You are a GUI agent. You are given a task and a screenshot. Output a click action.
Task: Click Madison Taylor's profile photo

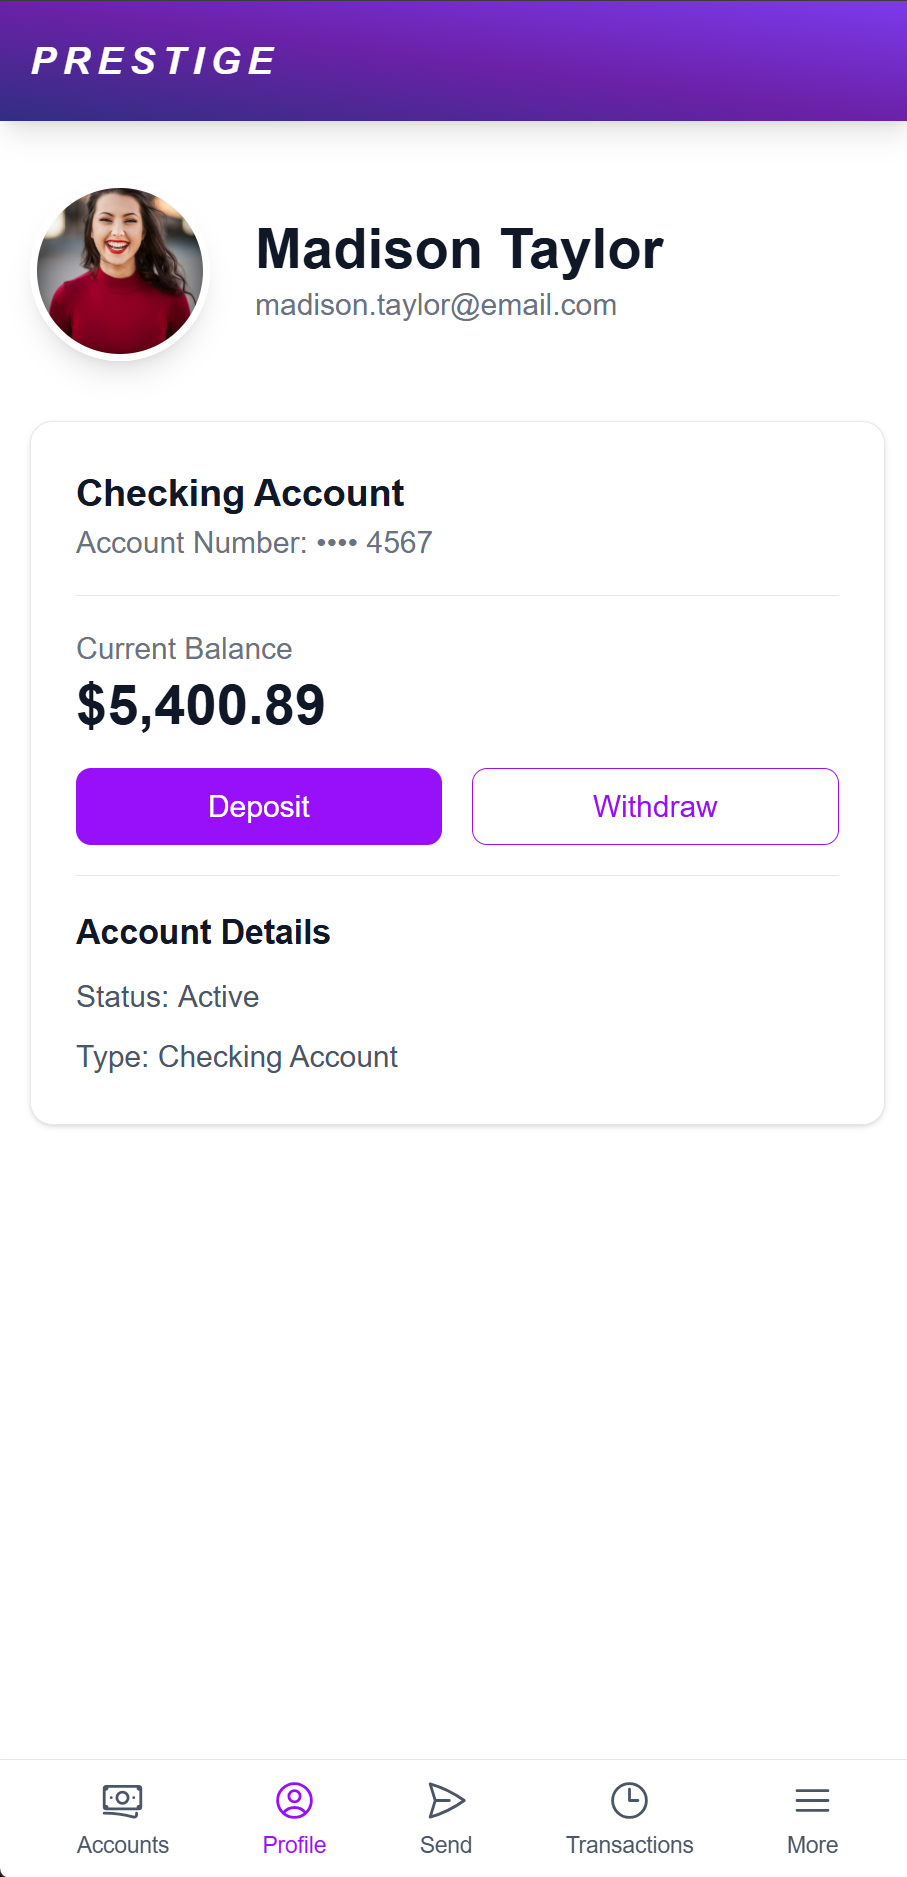point(120,271)
